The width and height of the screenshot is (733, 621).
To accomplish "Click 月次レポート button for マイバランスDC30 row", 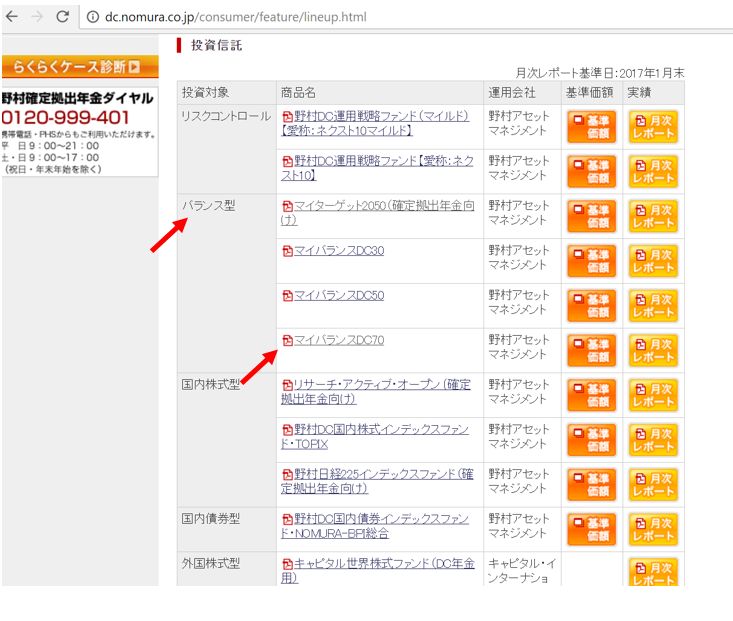I will 653,261.
